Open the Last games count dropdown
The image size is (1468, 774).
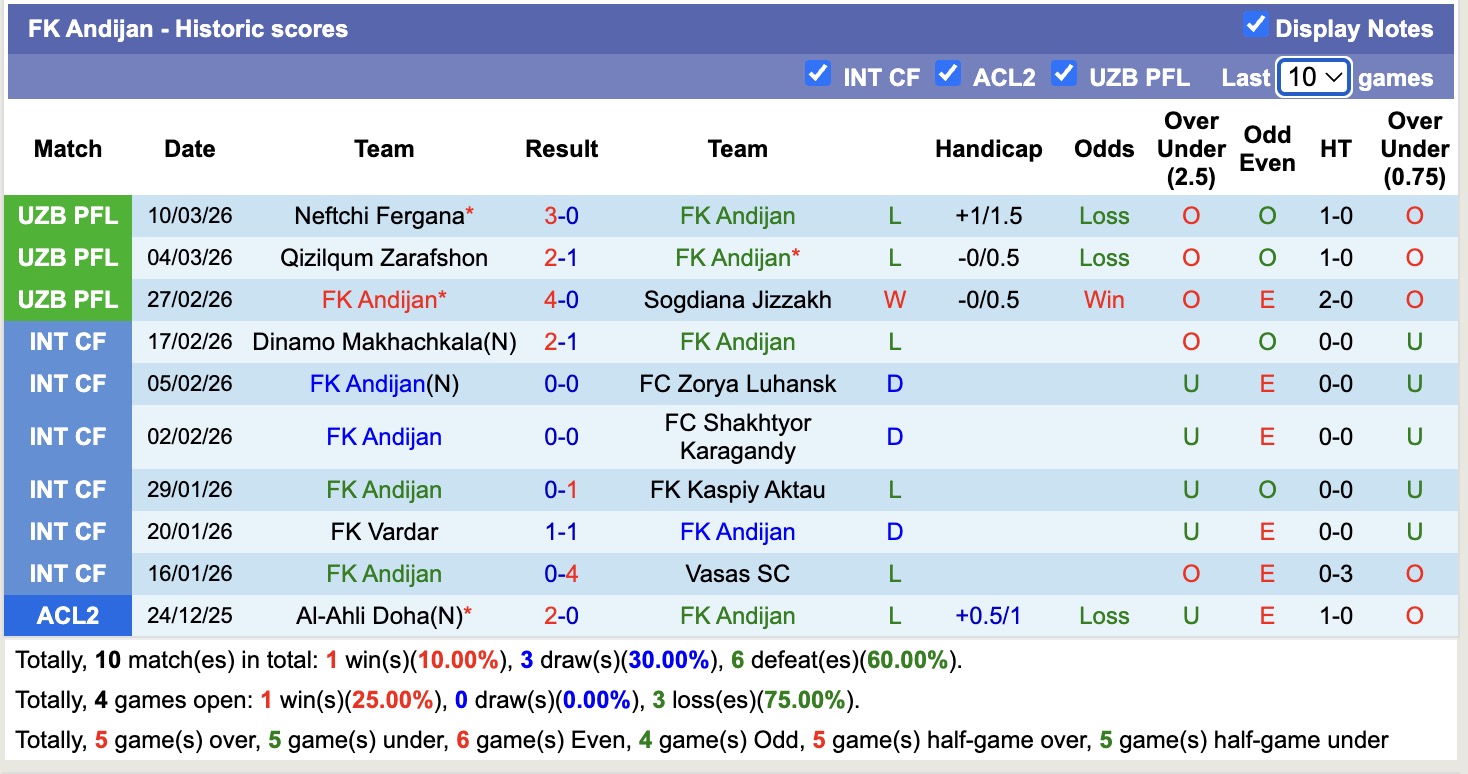[1313, 77]
